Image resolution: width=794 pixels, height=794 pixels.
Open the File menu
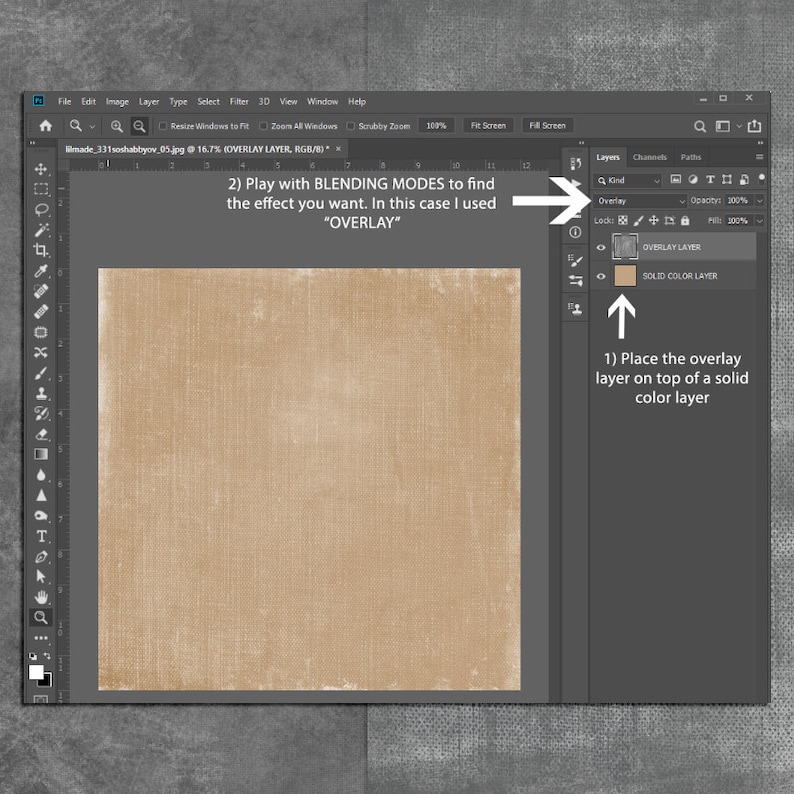[64, 102]
